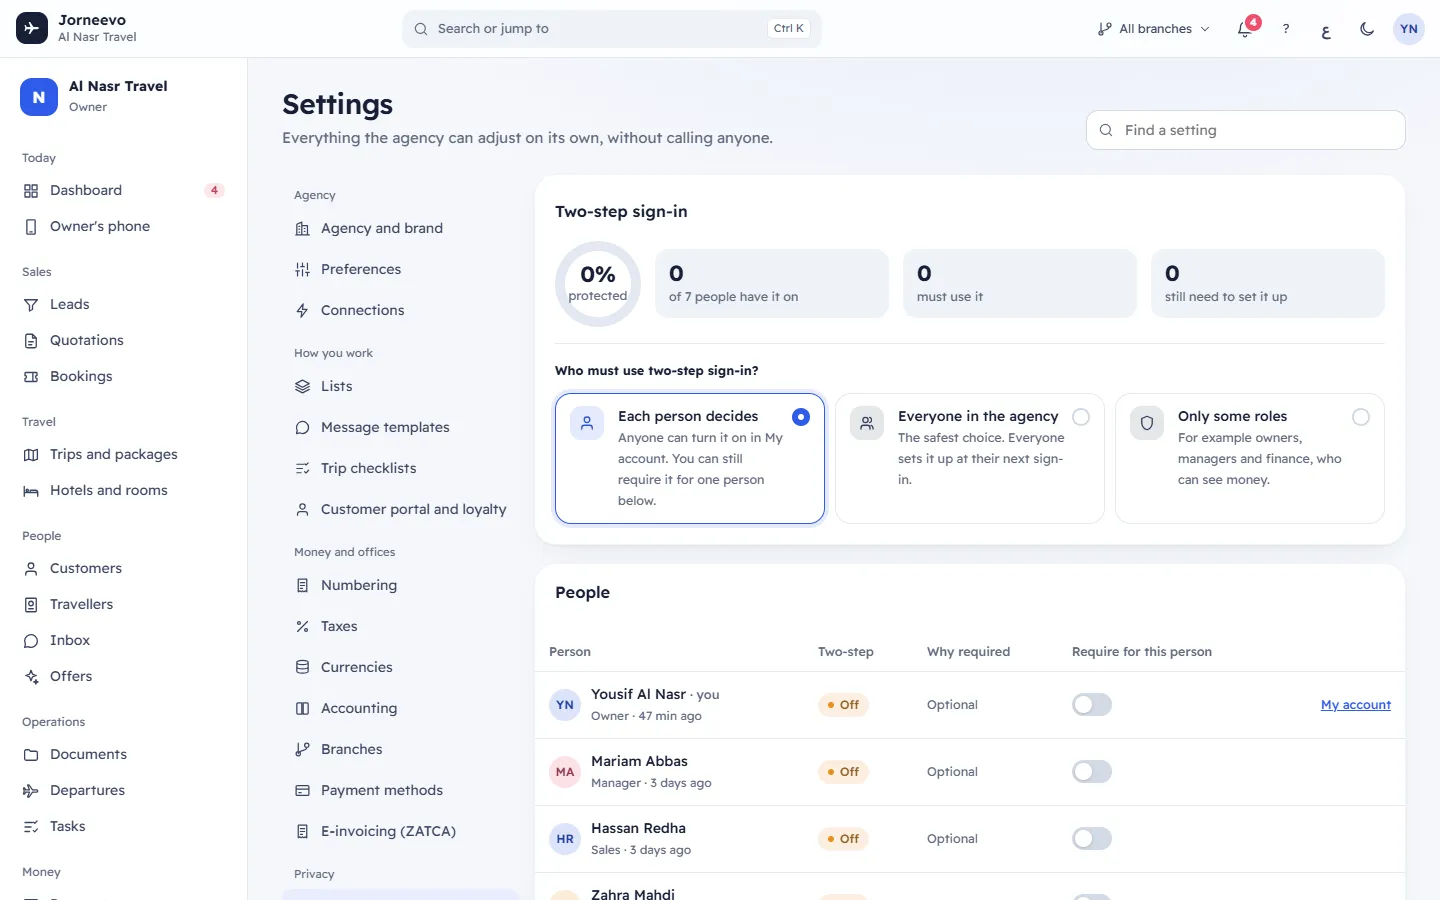
Task: Click the Find a setting field
Action: pos(1245,130)
